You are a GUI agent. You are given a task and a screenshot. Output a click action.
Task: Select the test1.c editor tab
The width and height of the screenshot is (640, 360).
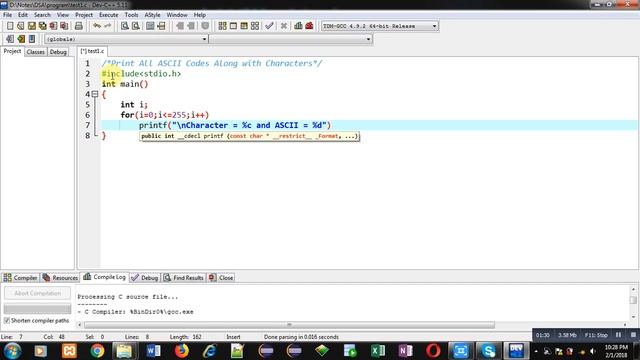click(92, 51)
